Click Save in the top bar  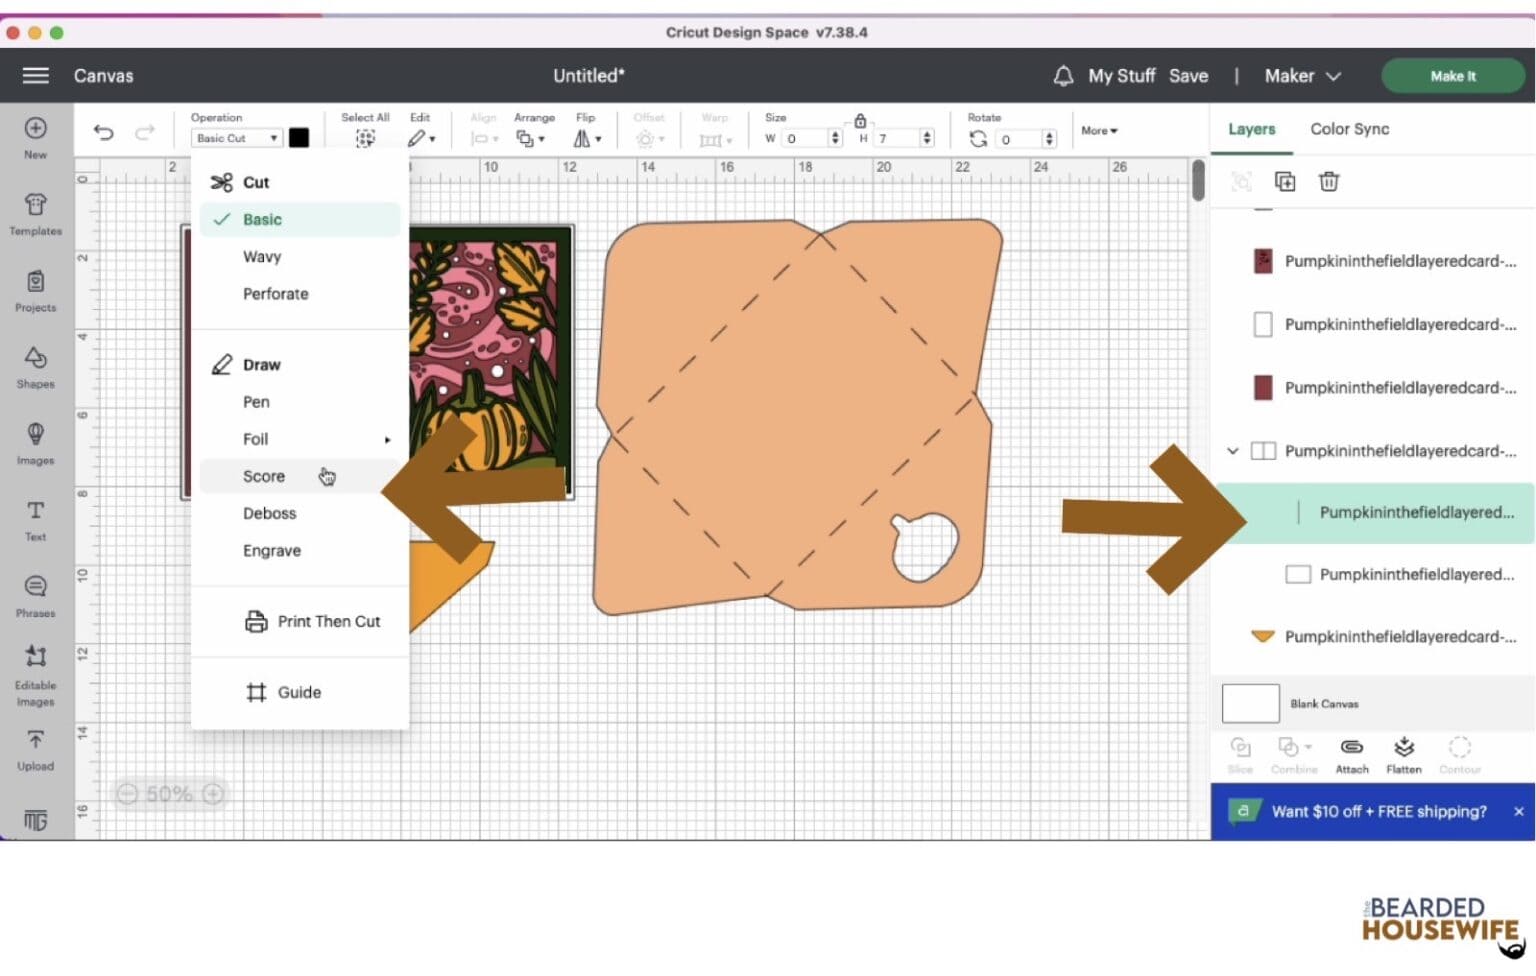[1188, 76]
